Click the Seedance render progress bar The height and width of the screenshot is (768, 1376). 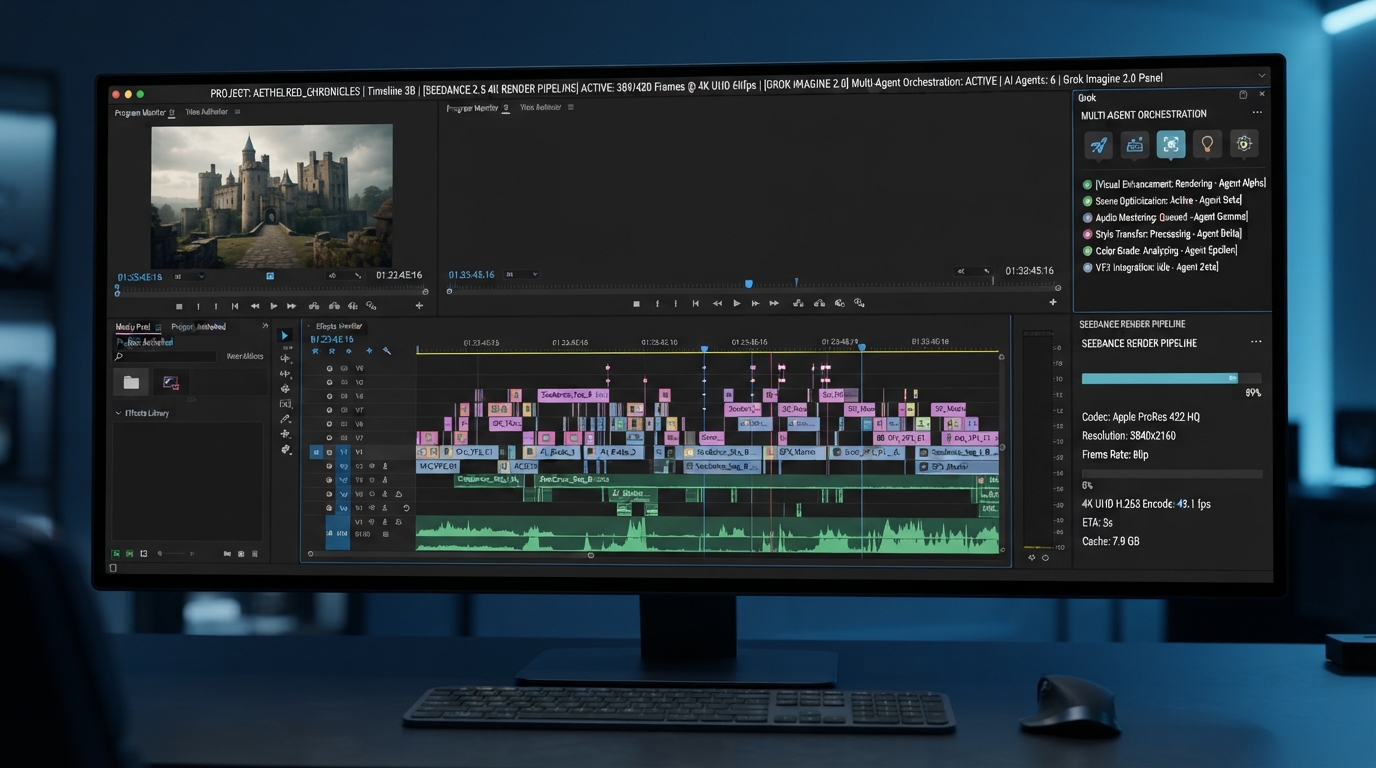(1171, 378)
